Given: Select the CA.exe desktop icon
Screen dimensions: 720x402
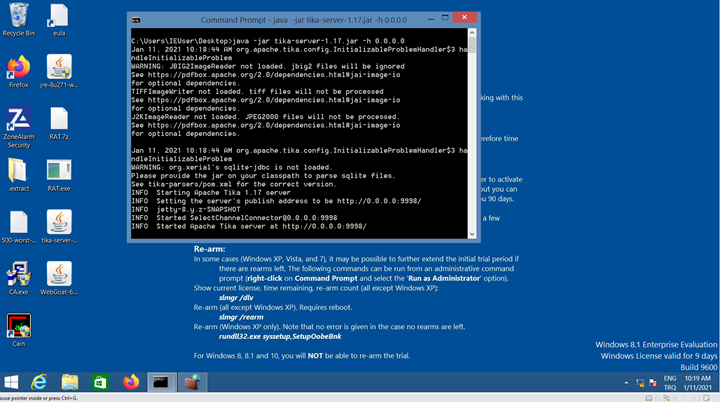Looking at the screenshot, I should [18, 278].
